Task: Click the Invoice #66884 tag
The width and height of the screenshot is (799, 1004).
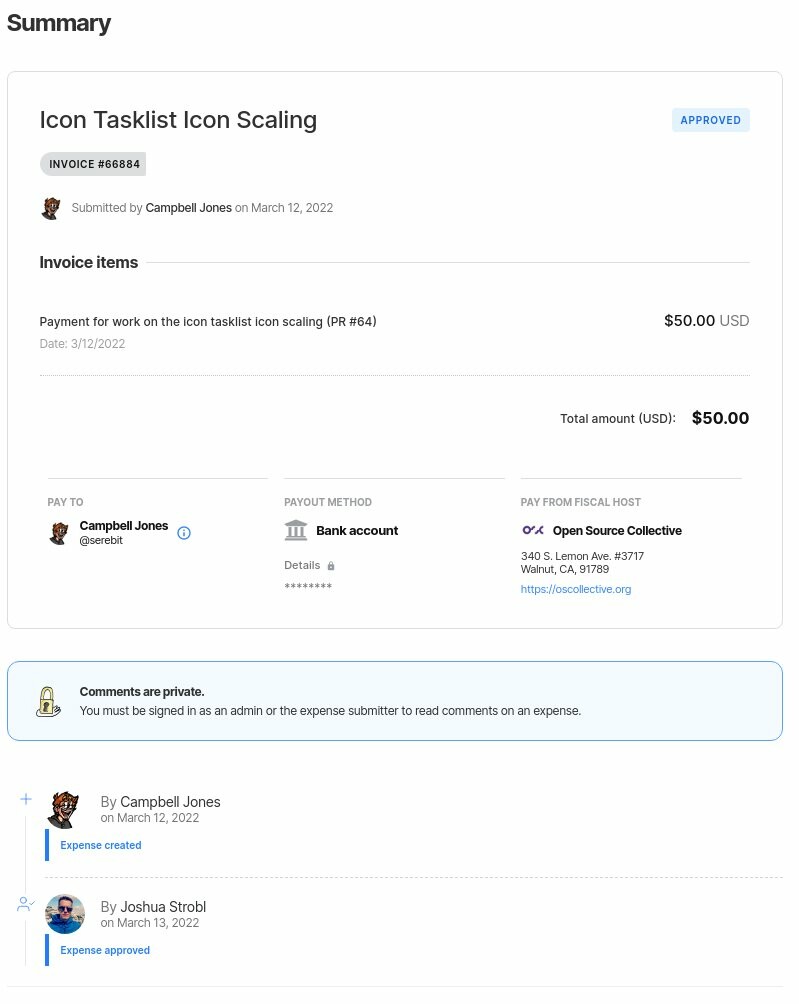Action: (x=95, y=164)
